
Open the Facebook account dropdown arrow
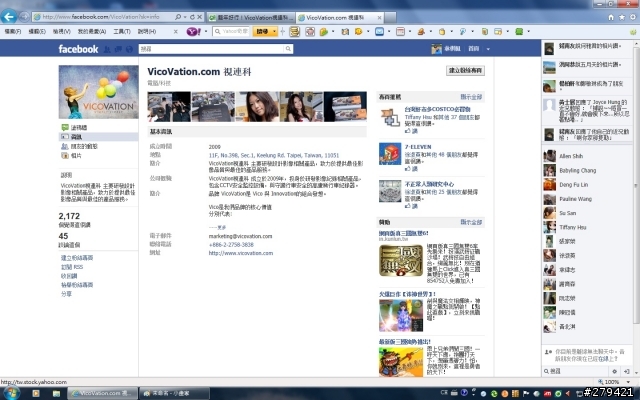(488, 49)
